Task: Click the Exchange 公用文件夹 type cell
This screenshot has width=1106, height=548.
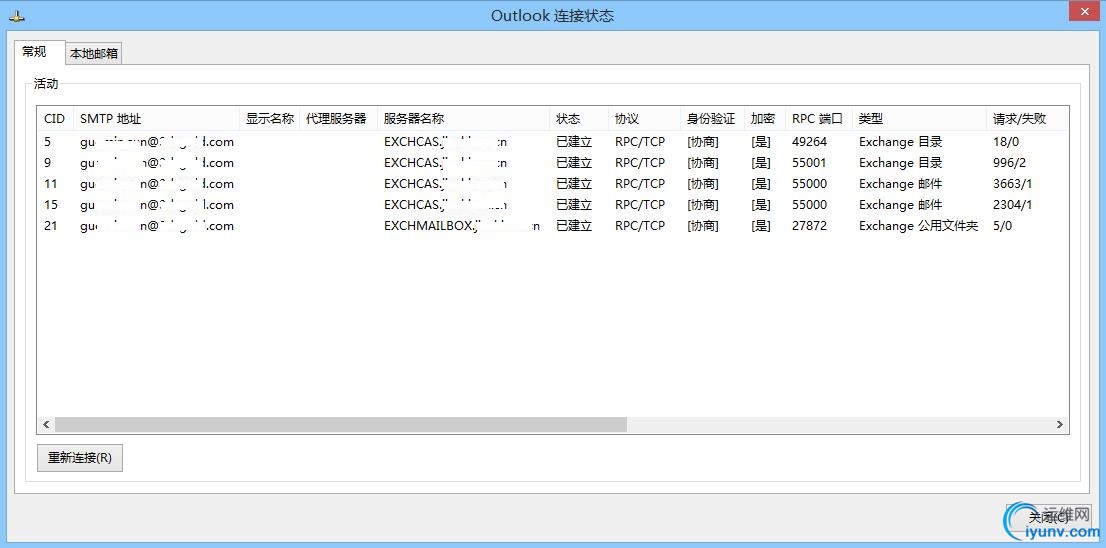Action: [x=918, y=226]
